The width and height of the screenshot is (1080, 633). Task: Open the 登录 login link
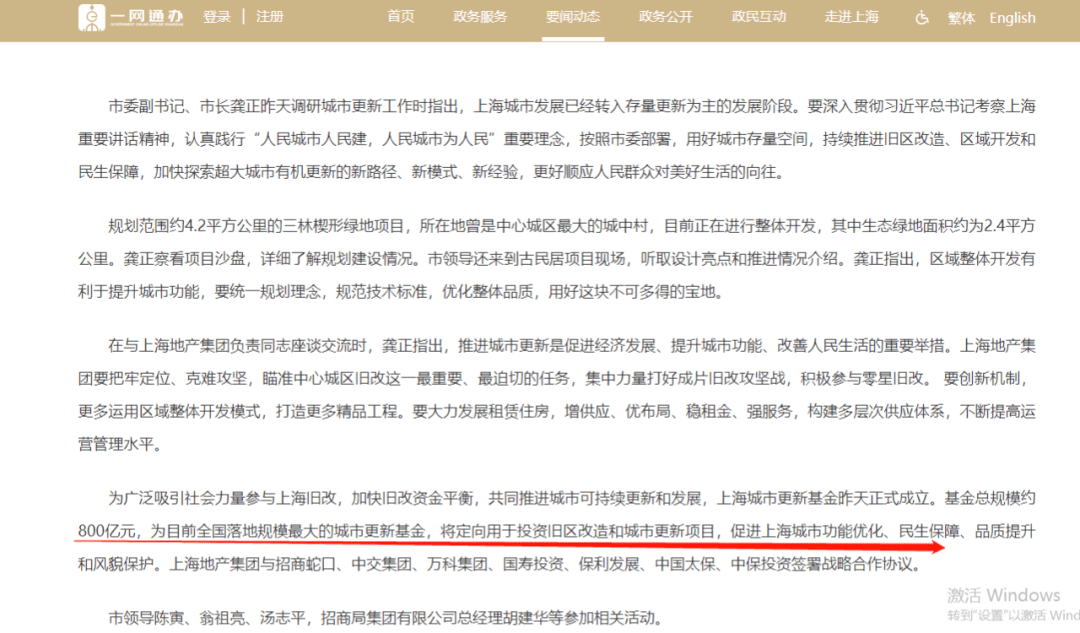217,17
